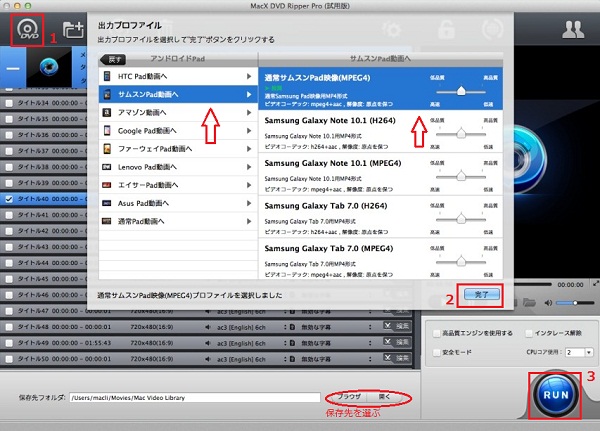Click audio speaker icon in title 49 row
This screenshot has height=431, width=600.
[207, 343]
